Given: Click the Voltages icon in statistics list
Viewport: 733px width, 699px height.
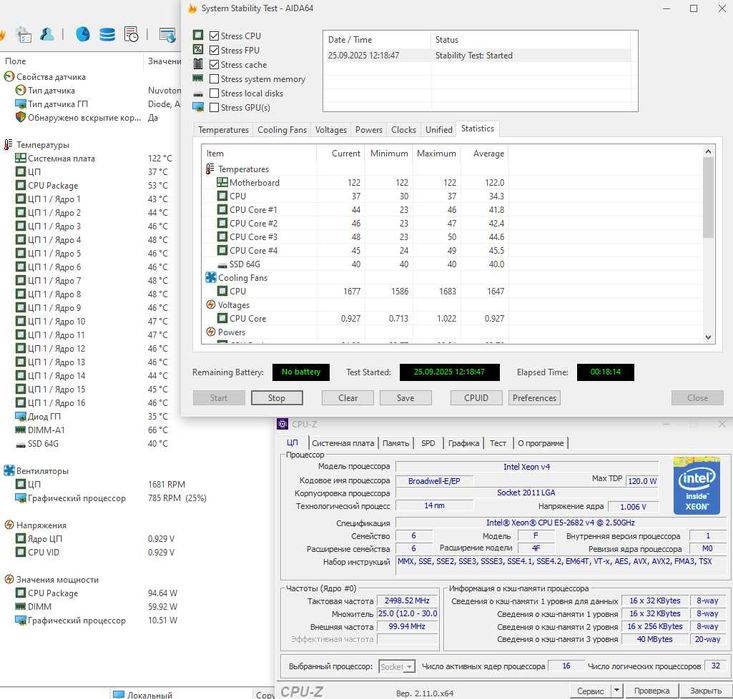Looking at the screenshot, I should click(211, 304).
